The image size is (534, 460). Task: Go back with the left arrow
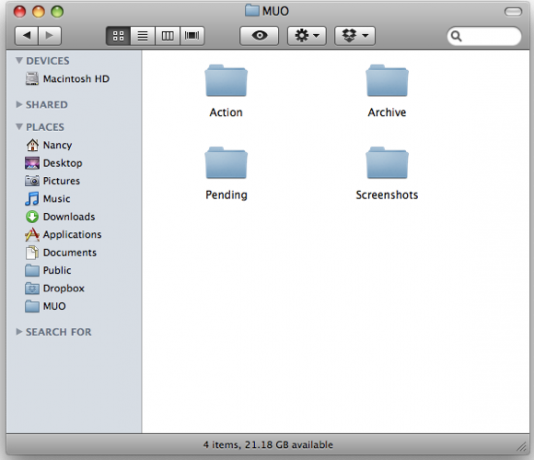[27, 35]
